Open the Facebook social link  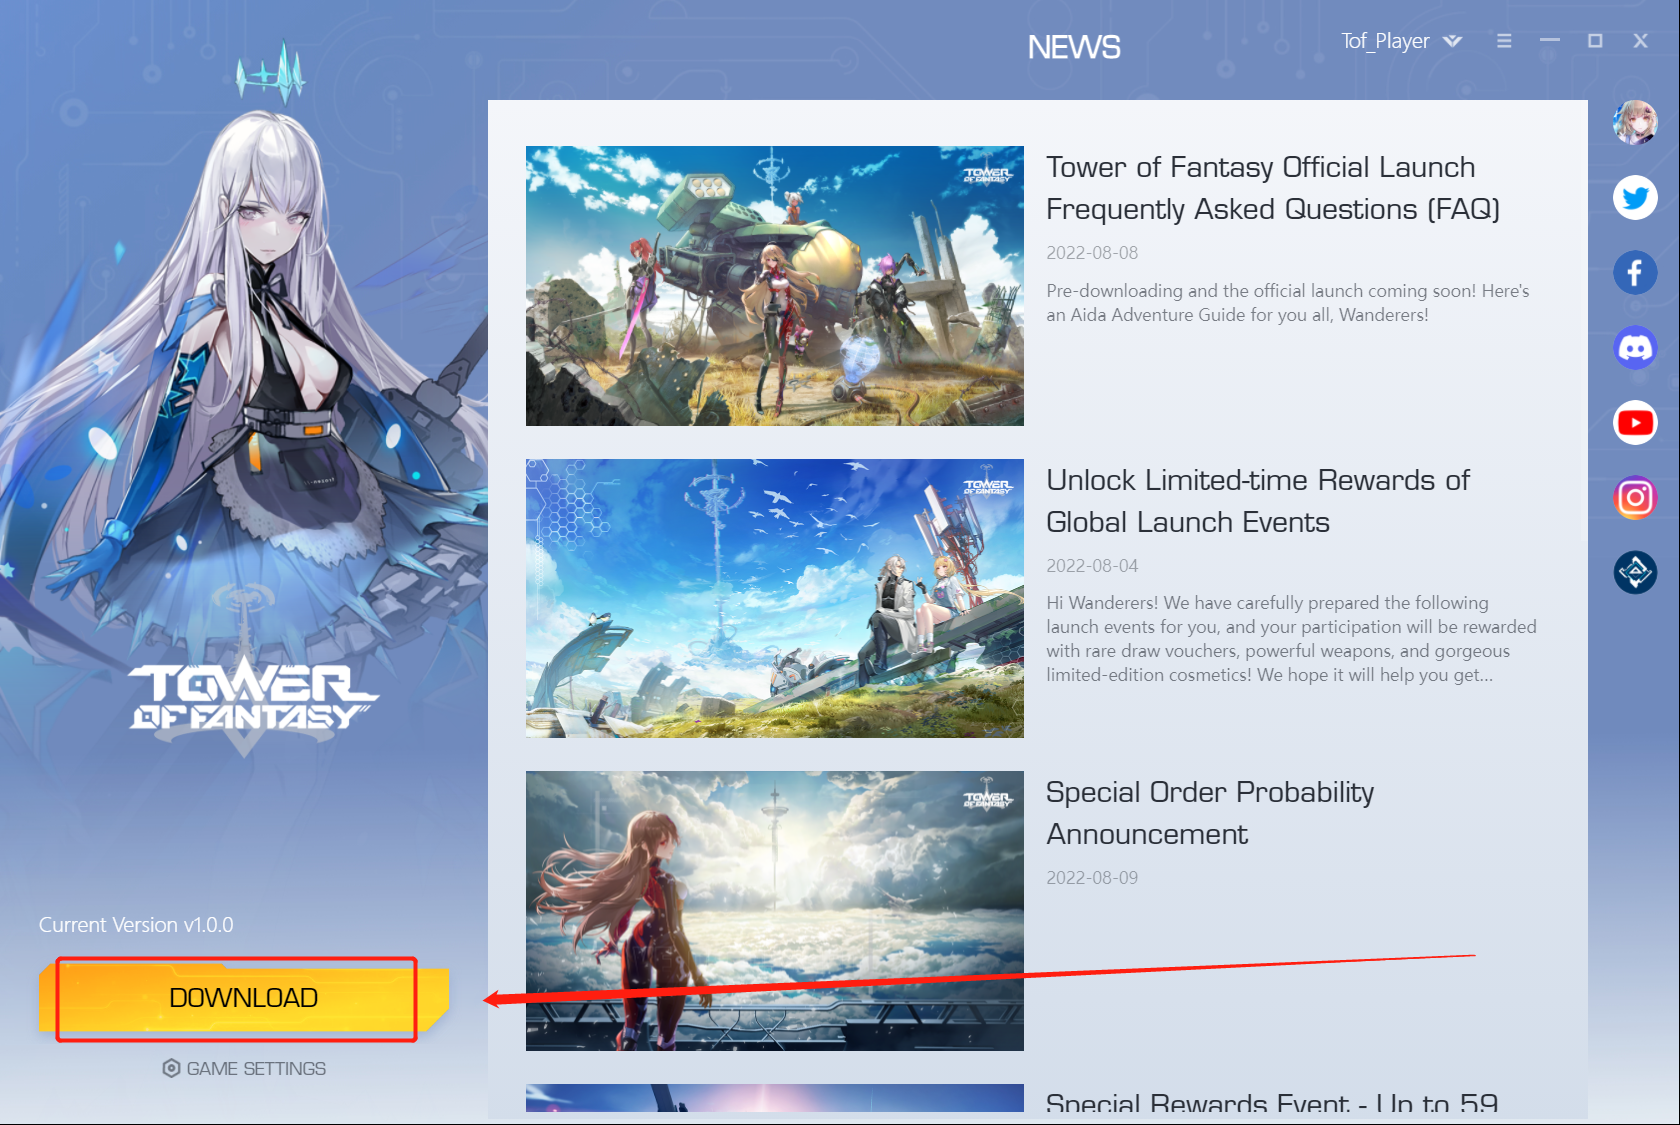coord(1635,272)
